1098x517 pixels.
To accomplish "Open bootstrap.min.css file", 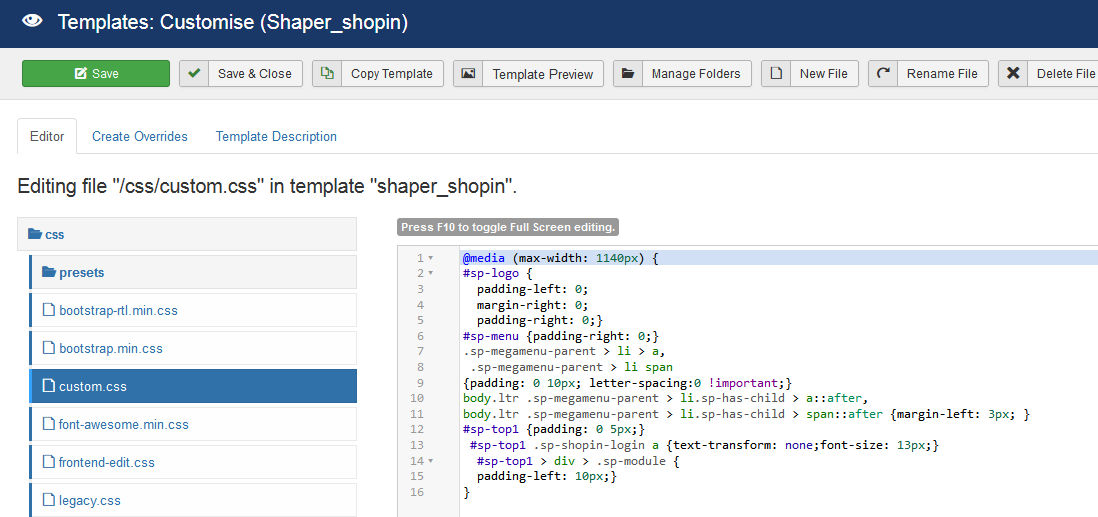I will (110, 348).
